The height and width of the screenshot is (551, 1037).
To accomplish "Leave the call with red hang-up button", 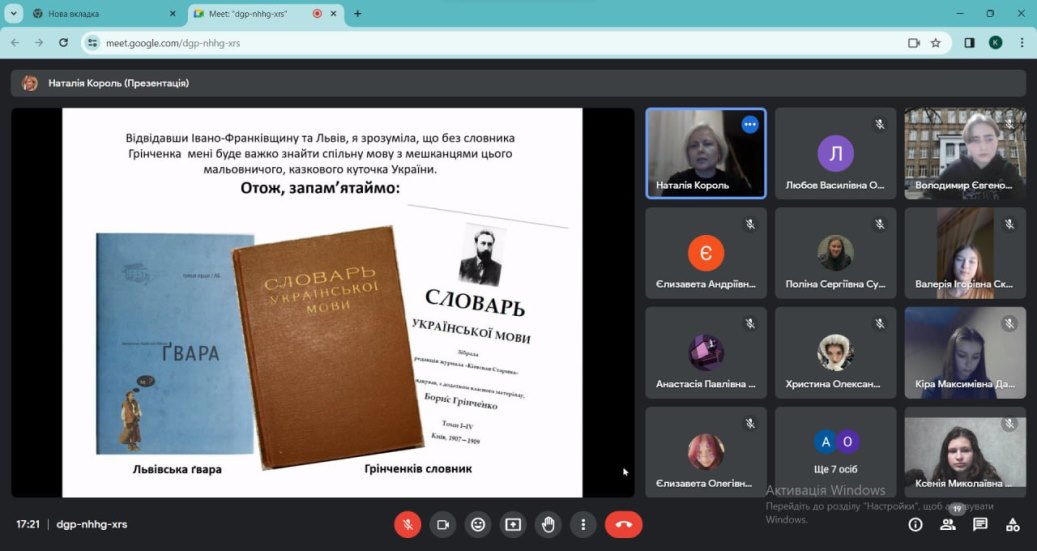I will 624,524.
